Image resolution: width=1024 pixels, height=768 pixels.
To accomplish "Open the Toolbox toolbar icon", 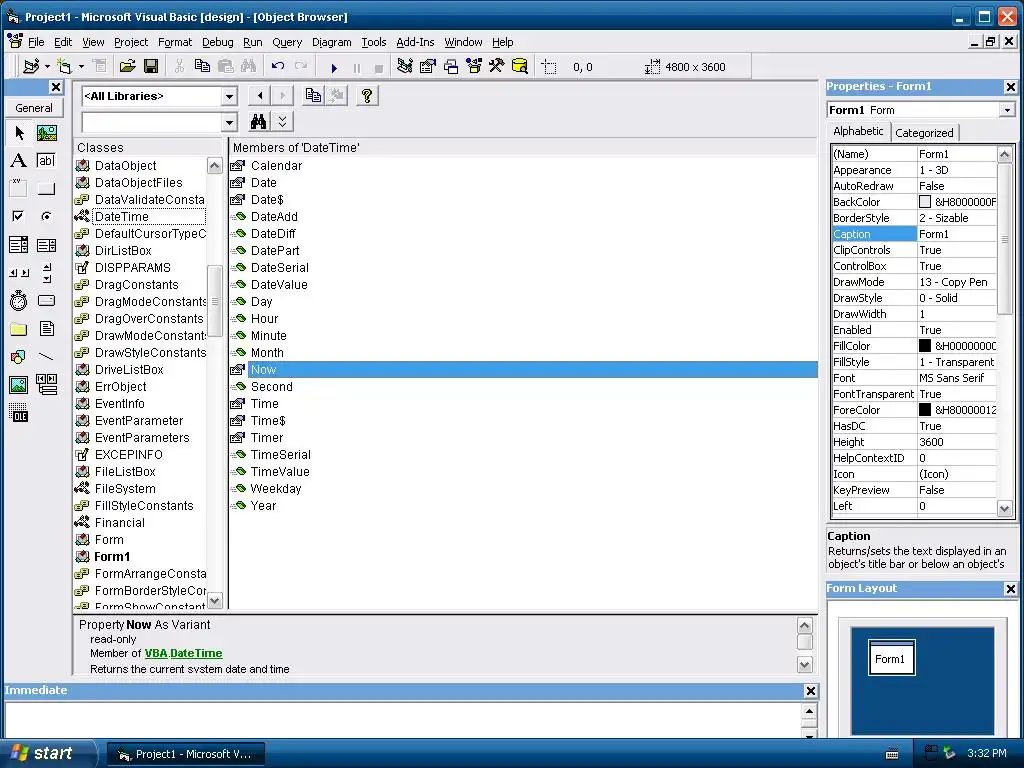I will coord(496,66).
